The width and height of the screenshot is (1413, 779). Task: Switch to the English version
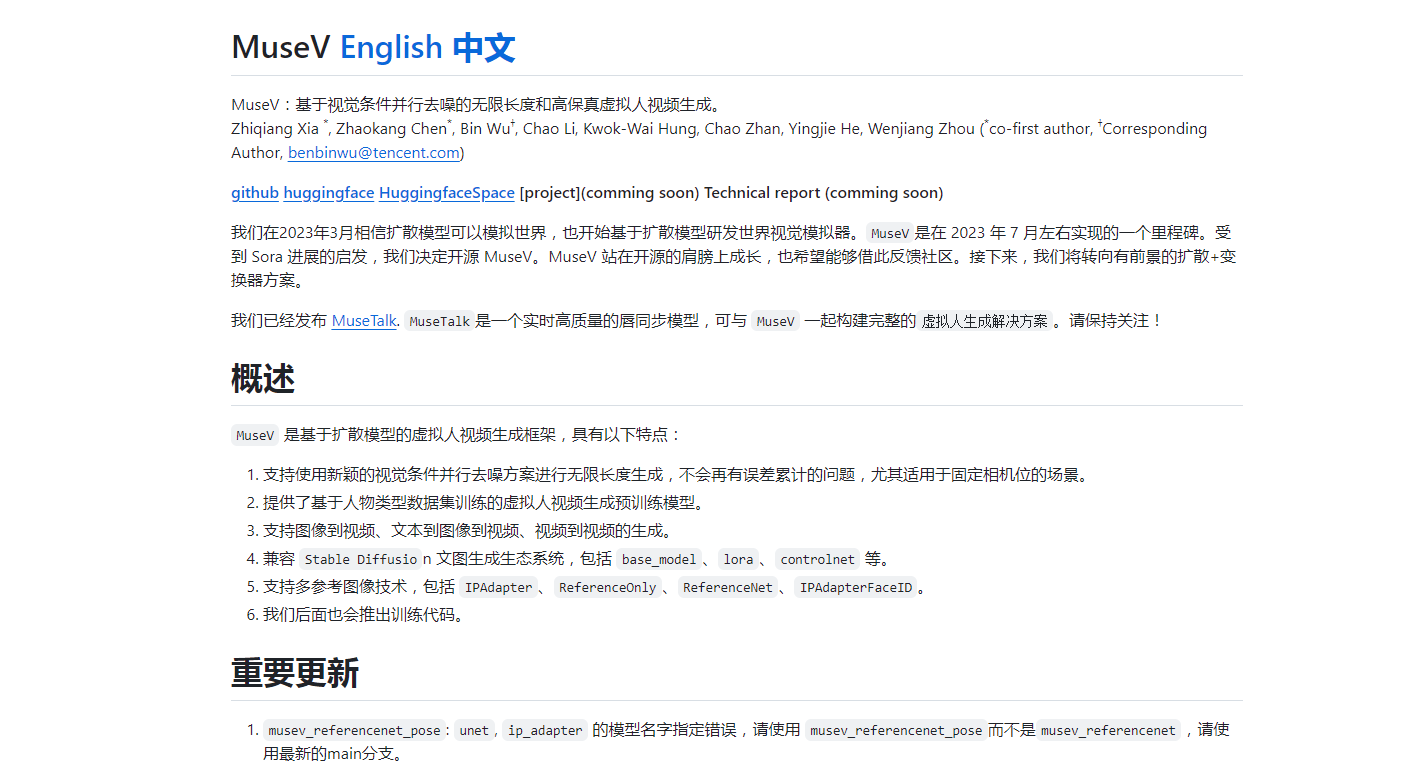(x=391, y=46)
